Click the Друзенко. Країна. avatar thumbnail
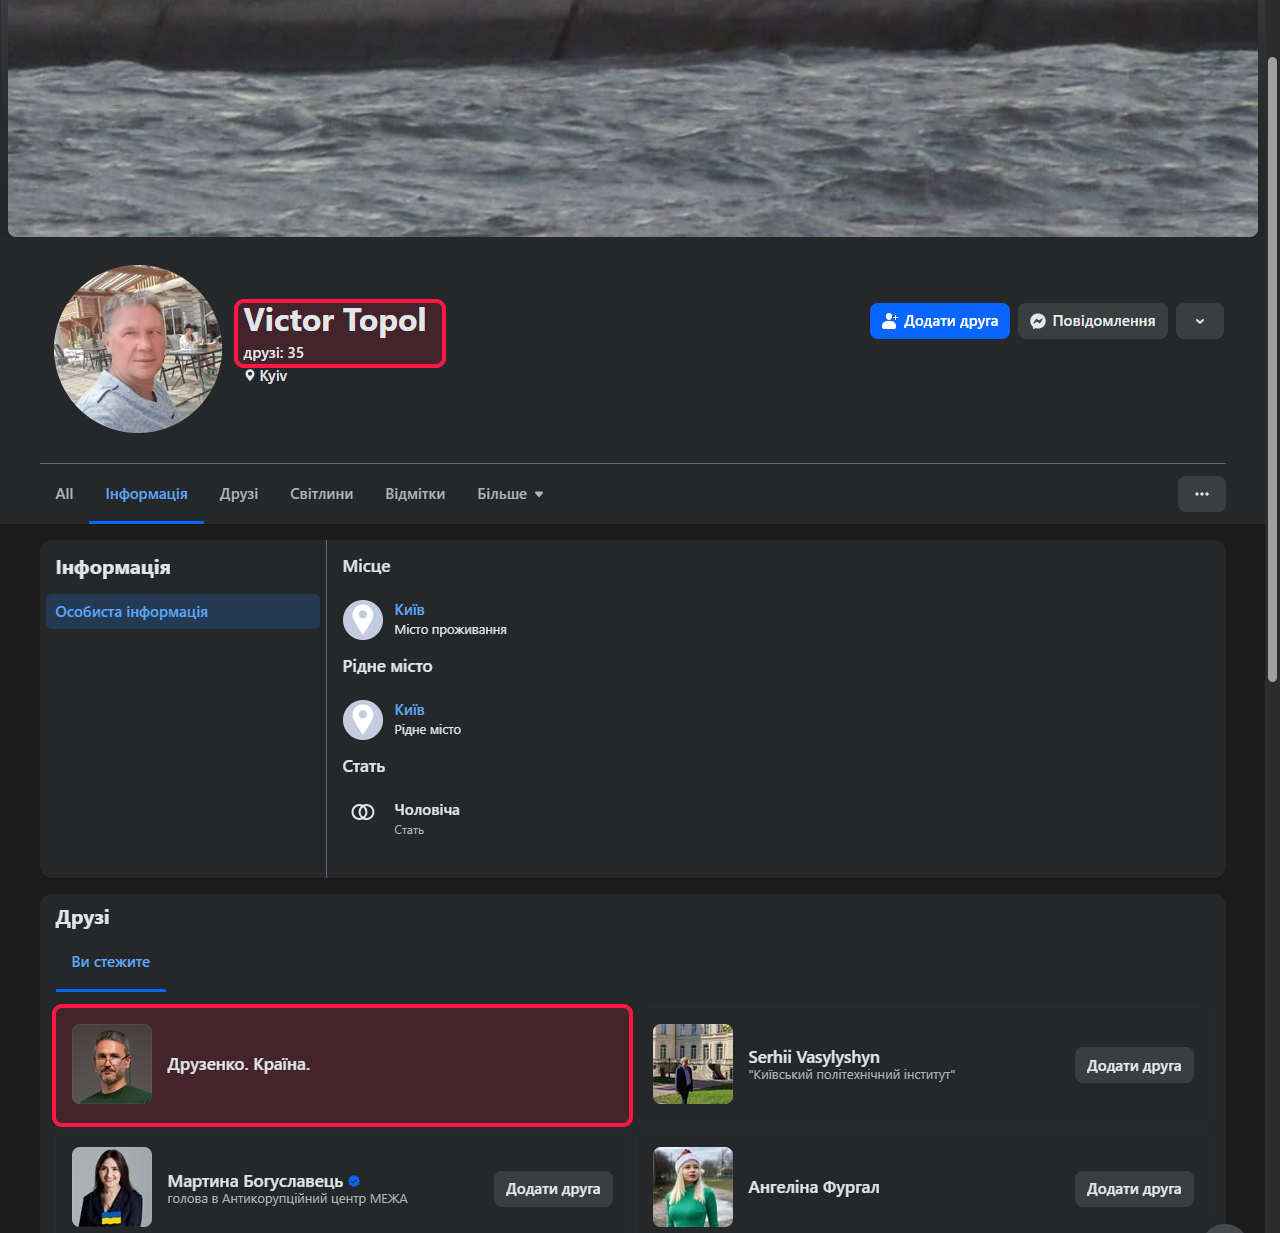The height and width of the screenshot is (1233, 1280). [112, 1064]
